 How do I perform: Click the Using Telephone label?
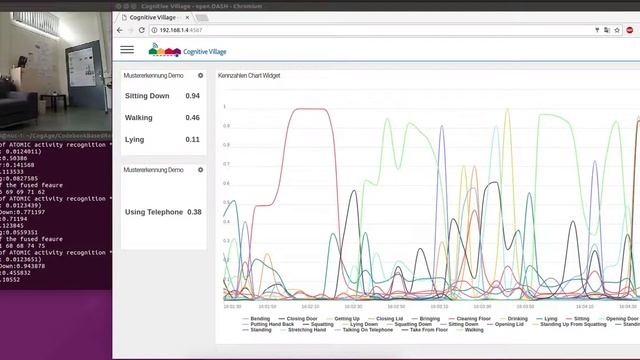(x=154, y=212)
